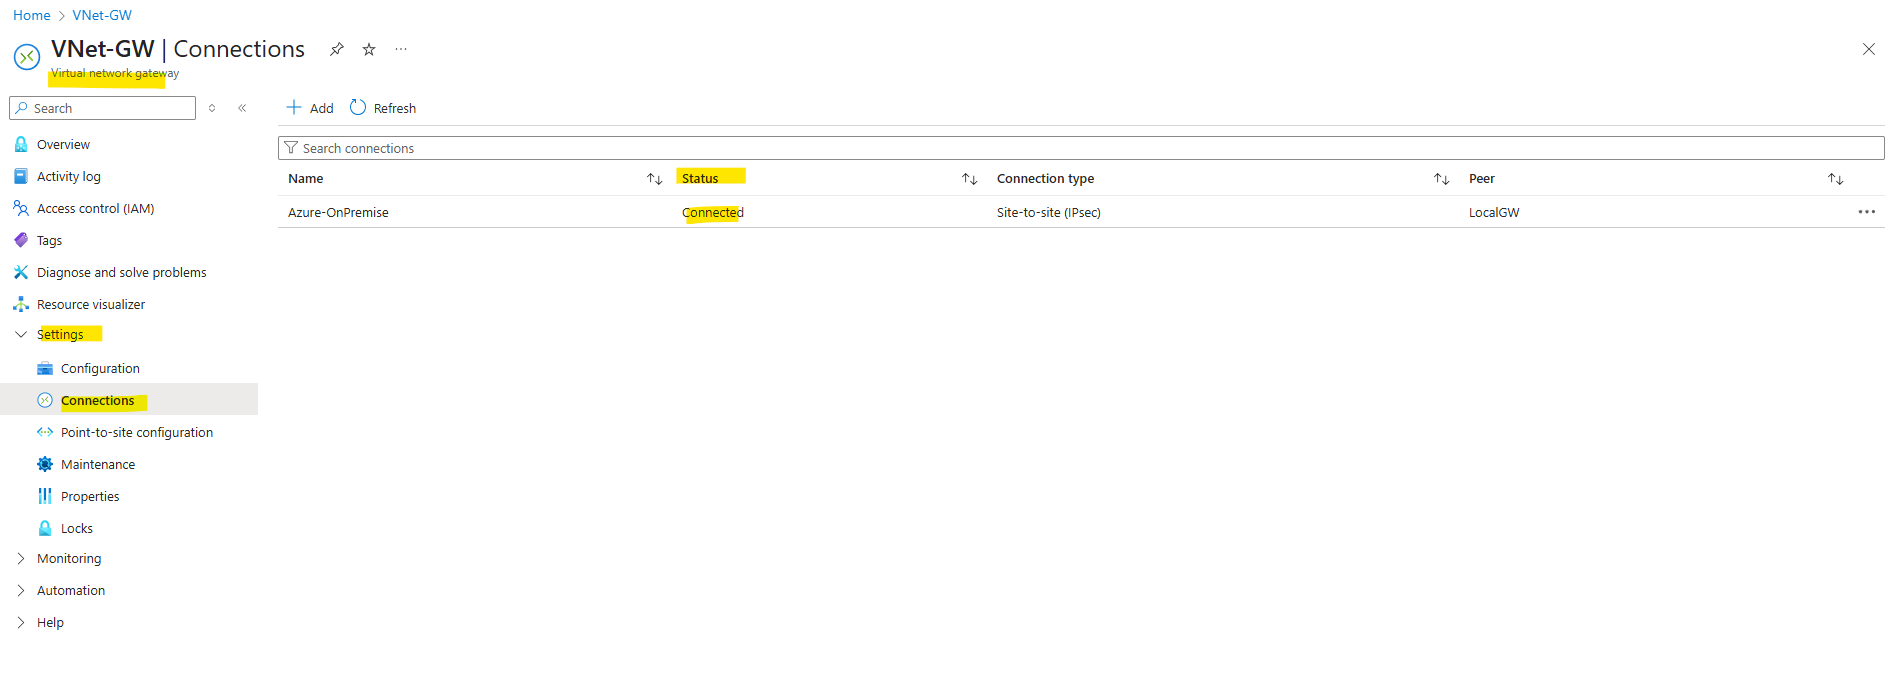This screenshot has width=1894, height=692.
Task: Click the Peer column header
Action: pos(1482,179)
